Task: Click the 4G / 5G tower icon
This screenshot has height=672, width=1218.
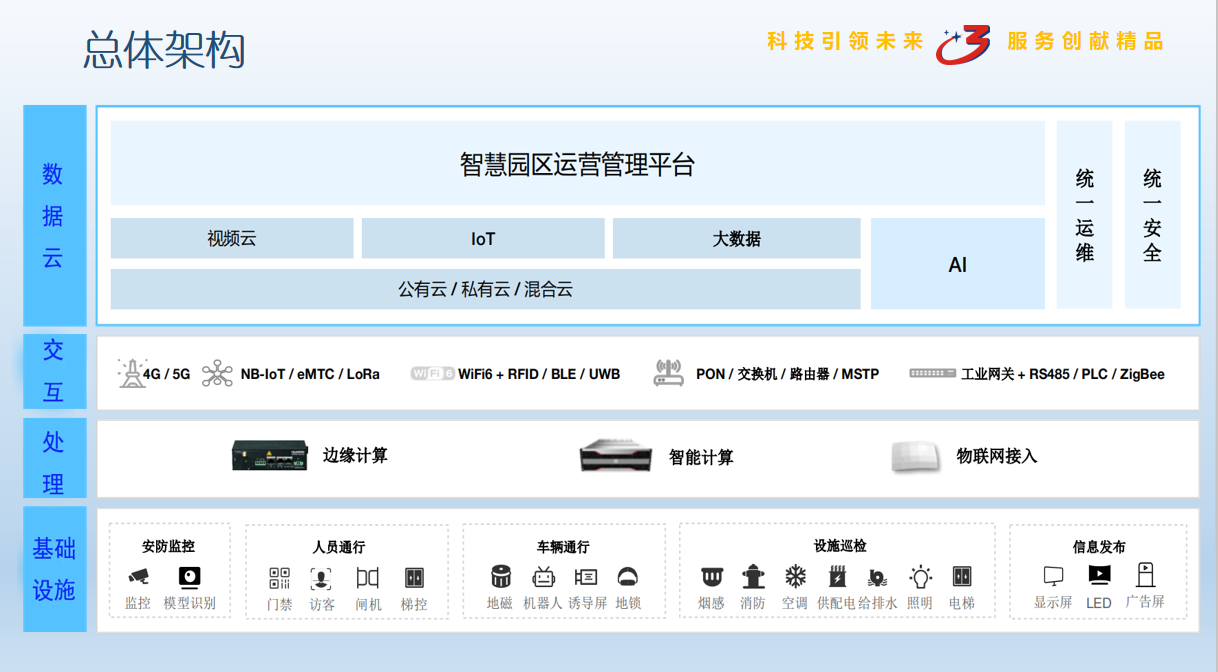Action: click(x=131, y=373)
